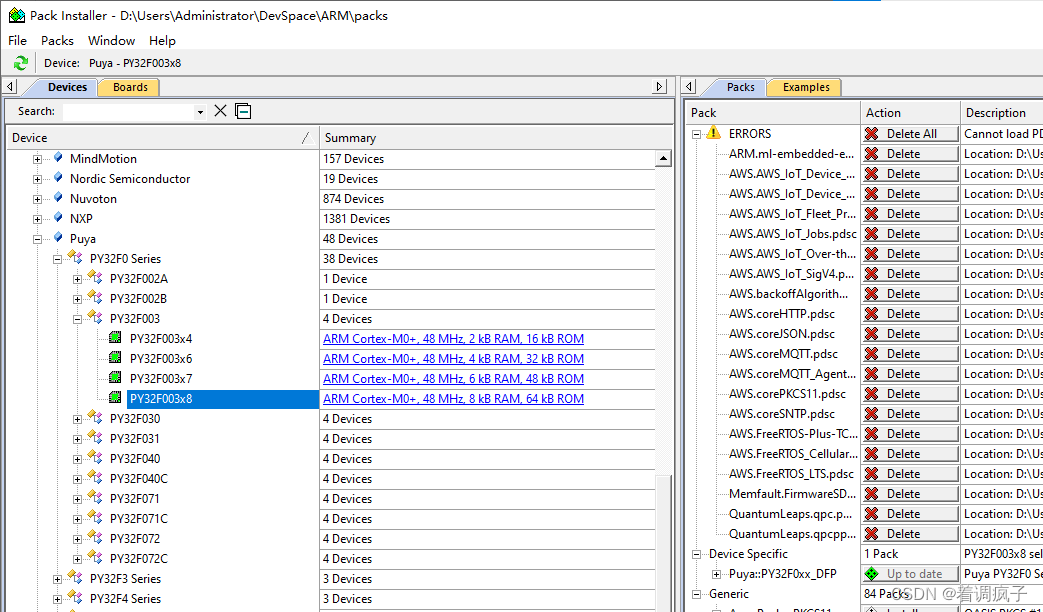
Task: Expand the Nordic Semiconductor node
Action: coord(38,179)
